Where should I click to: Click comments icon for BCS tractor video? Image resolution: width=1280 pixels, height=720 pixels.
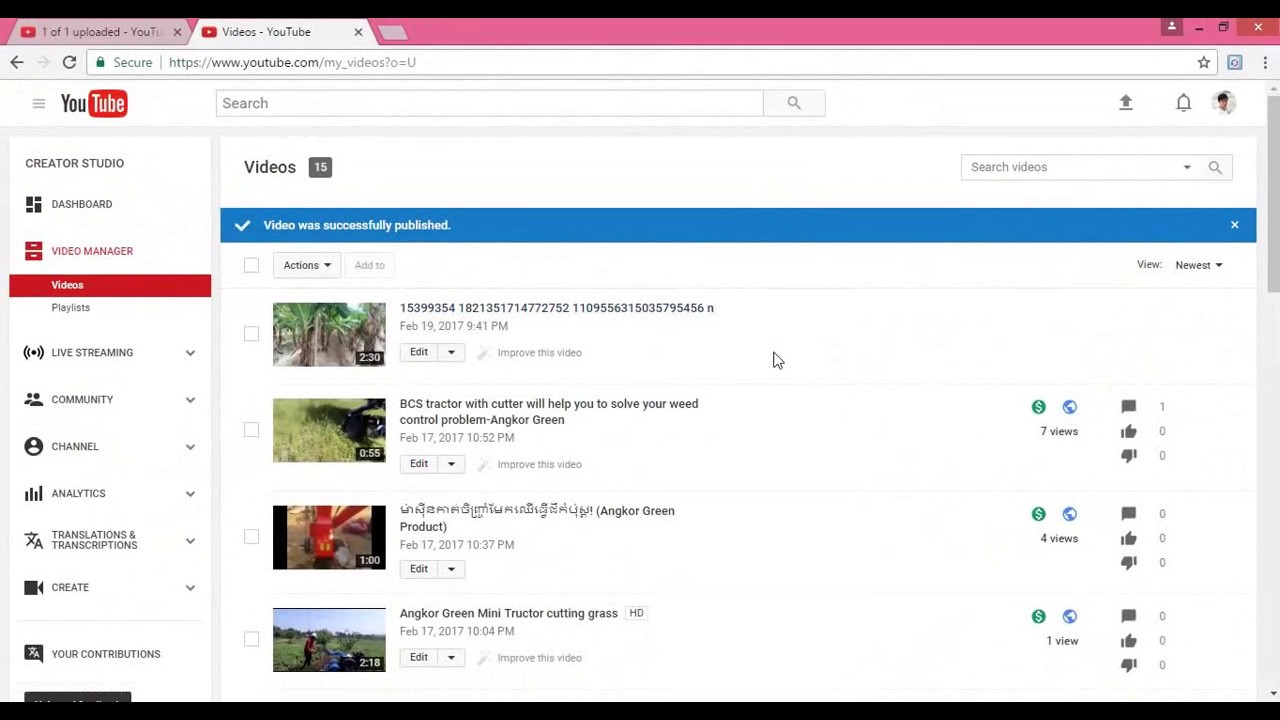coord(1129,407)
